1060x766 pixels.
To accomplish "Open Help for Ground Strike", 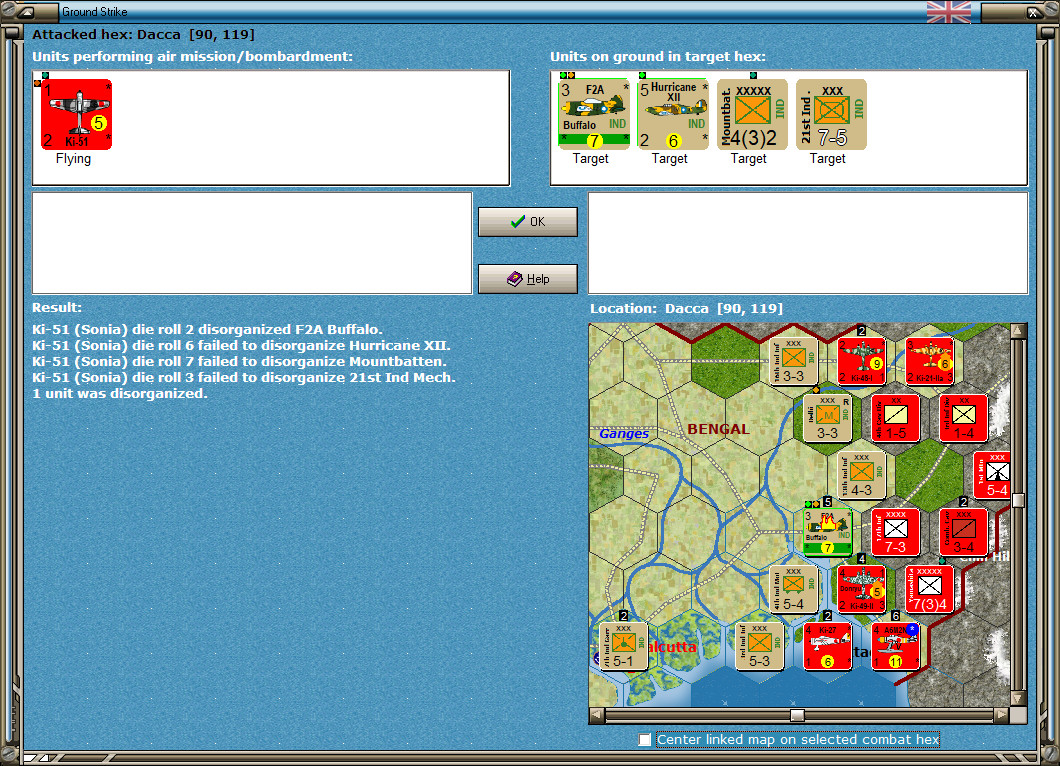I will click(528, 279).
